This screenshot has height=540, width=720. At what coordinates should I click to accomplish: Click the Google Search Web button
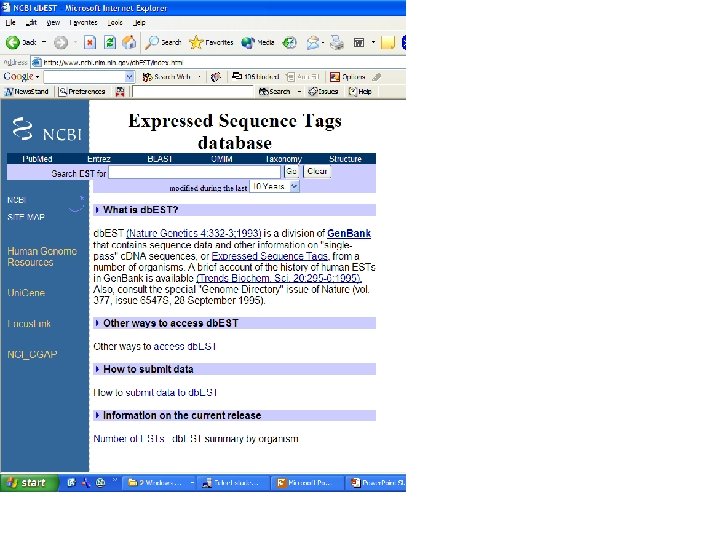click(167, 77)
